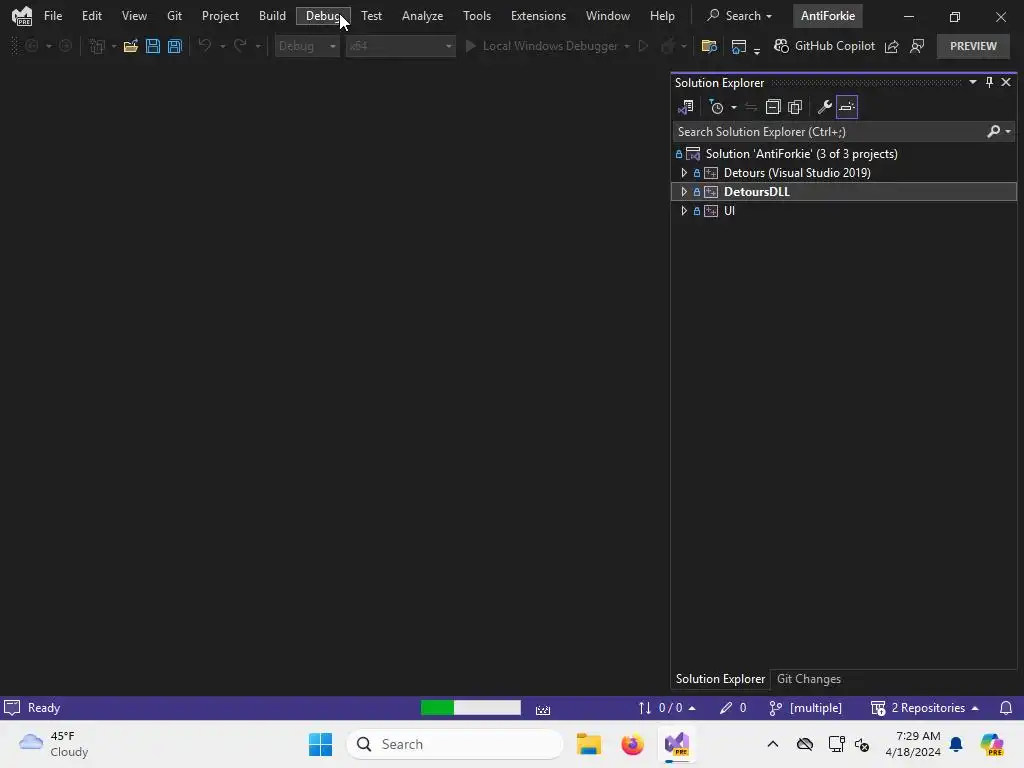Select the UI project row
The height and width of the screenshot is (768, 1024).
pyautogui.click(x=844, y=211)
